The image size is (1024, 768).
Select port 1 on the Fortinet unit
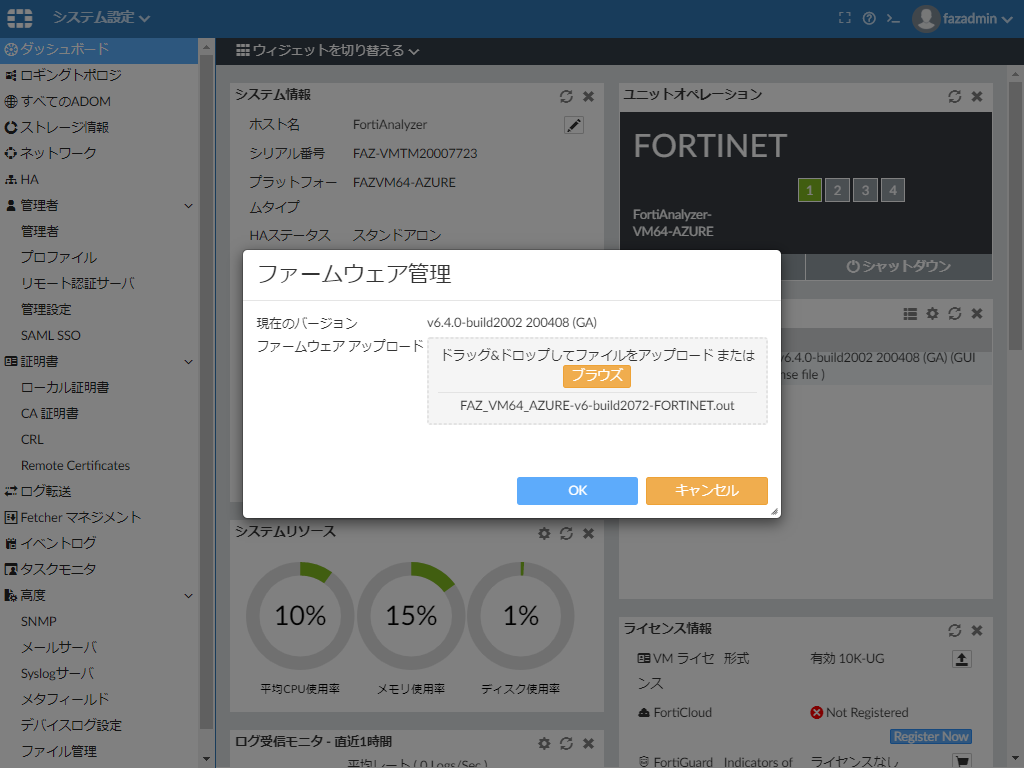click(810, 190)
